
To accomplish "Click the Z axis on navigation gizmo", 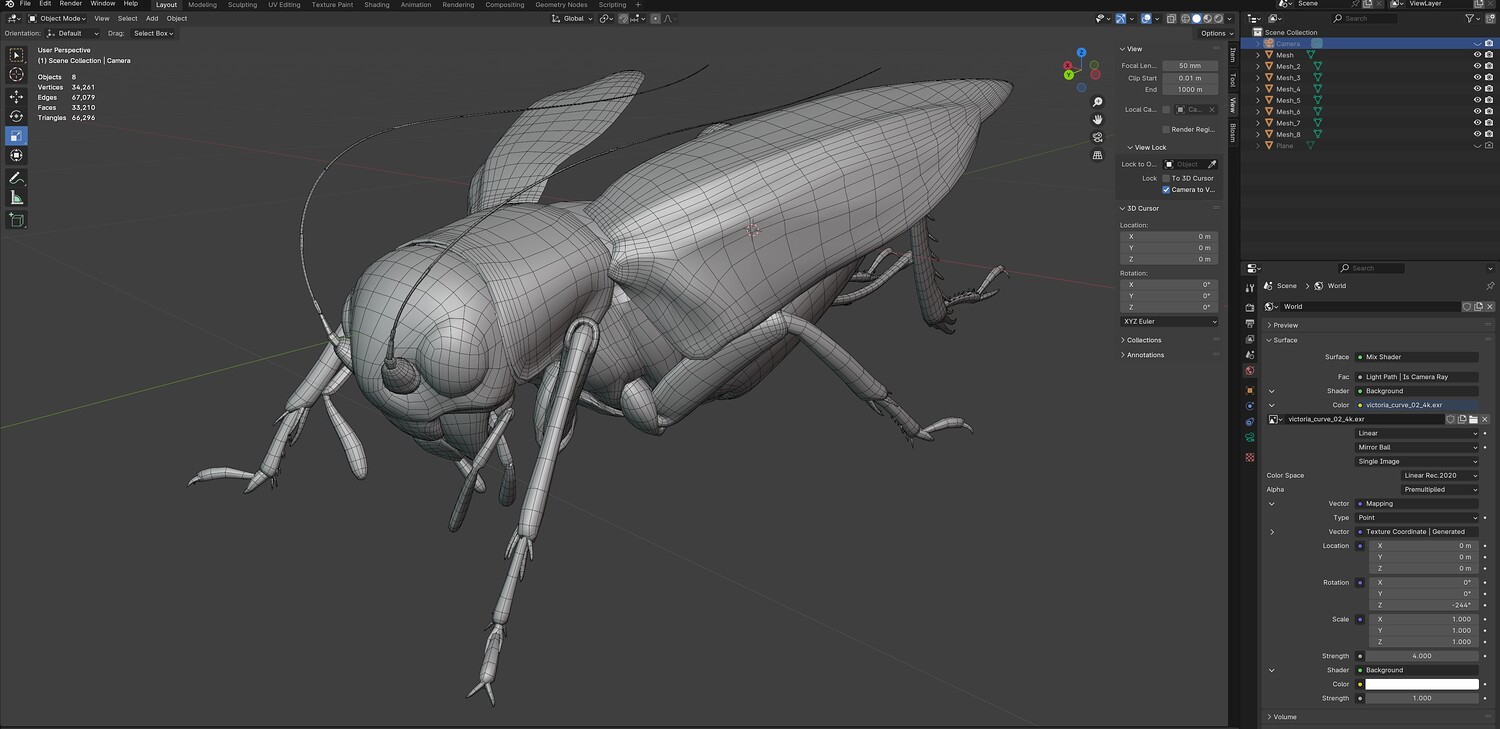I will point(1081,52).
